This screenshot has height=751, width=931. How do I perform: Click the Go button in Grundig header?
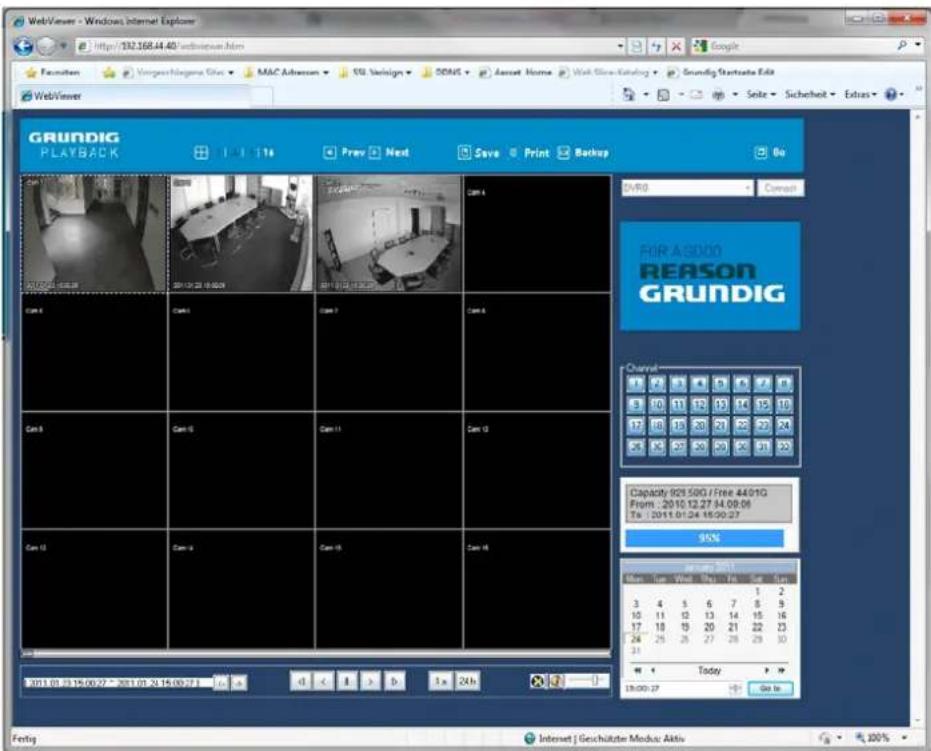pyautogui.click(x=770, y=153)
